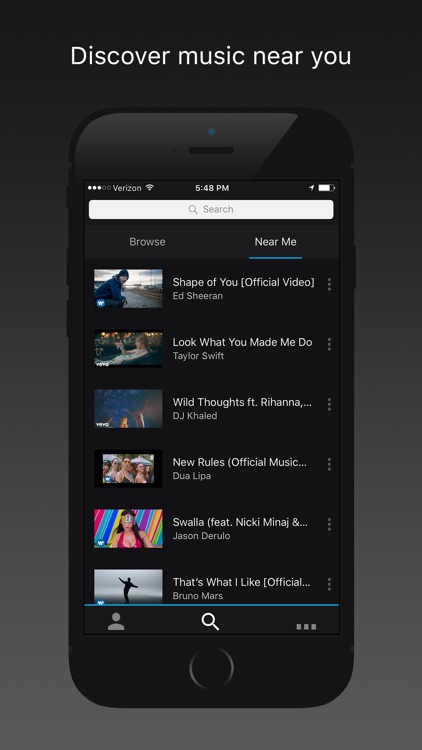Open options menu for That's What I Like
The width and height of the screenshot is (422, 750).
pos(329,584)
